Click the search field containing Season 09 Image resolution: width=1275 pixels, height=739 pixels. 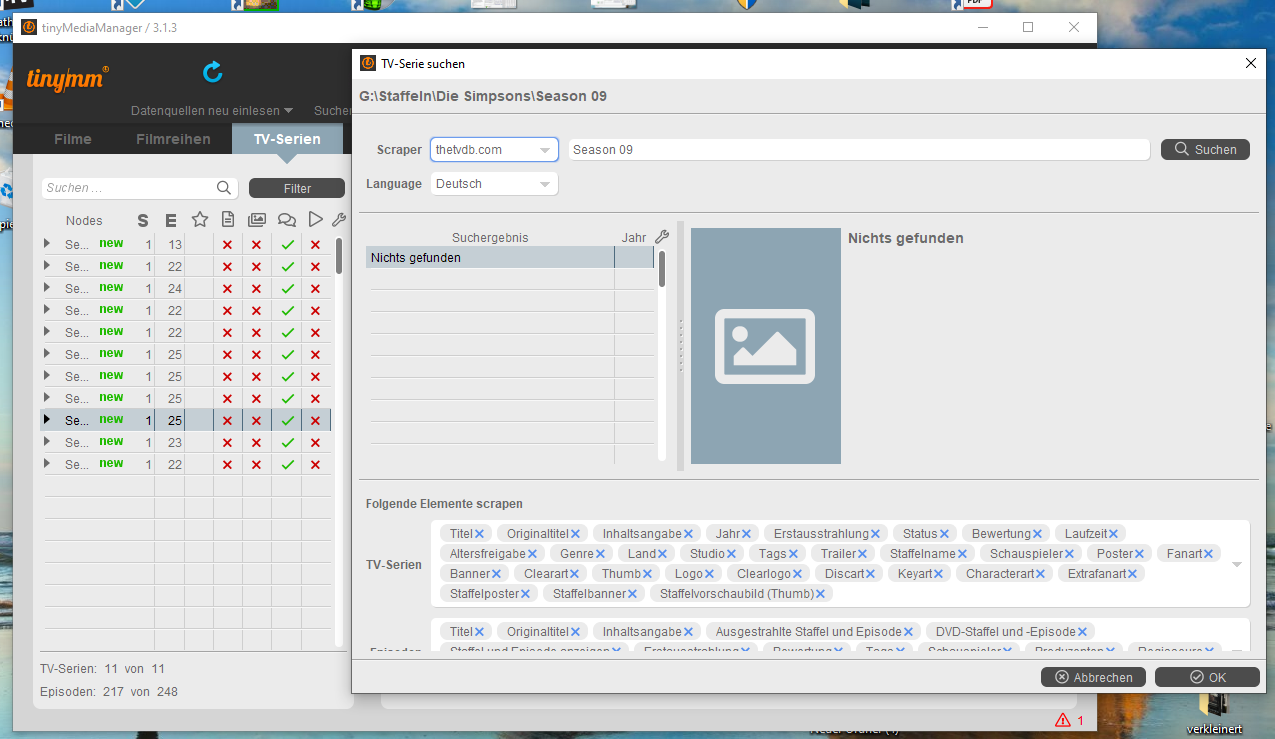(859, 150)
